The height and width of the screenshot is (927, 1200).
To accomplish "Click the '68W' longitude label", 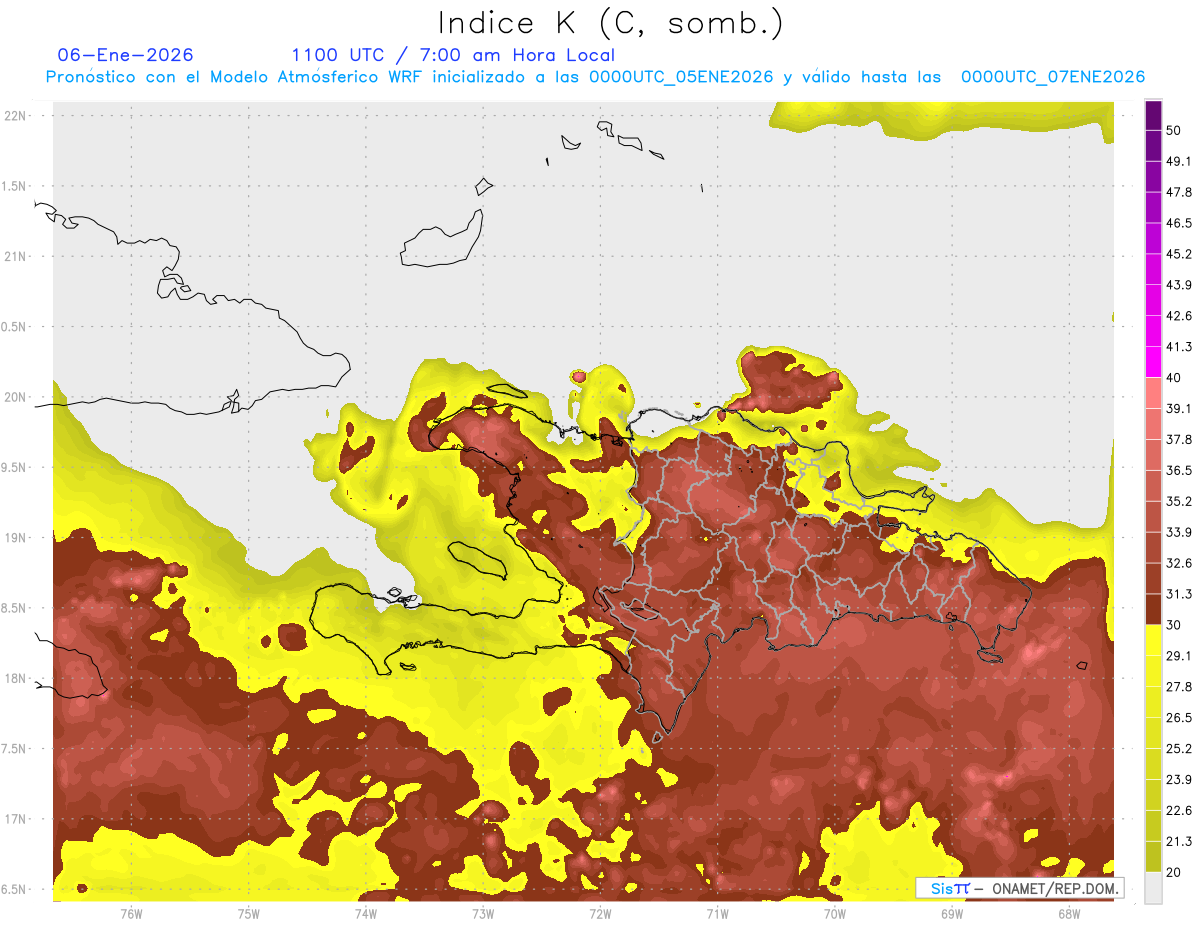I will coord(1069,914).
